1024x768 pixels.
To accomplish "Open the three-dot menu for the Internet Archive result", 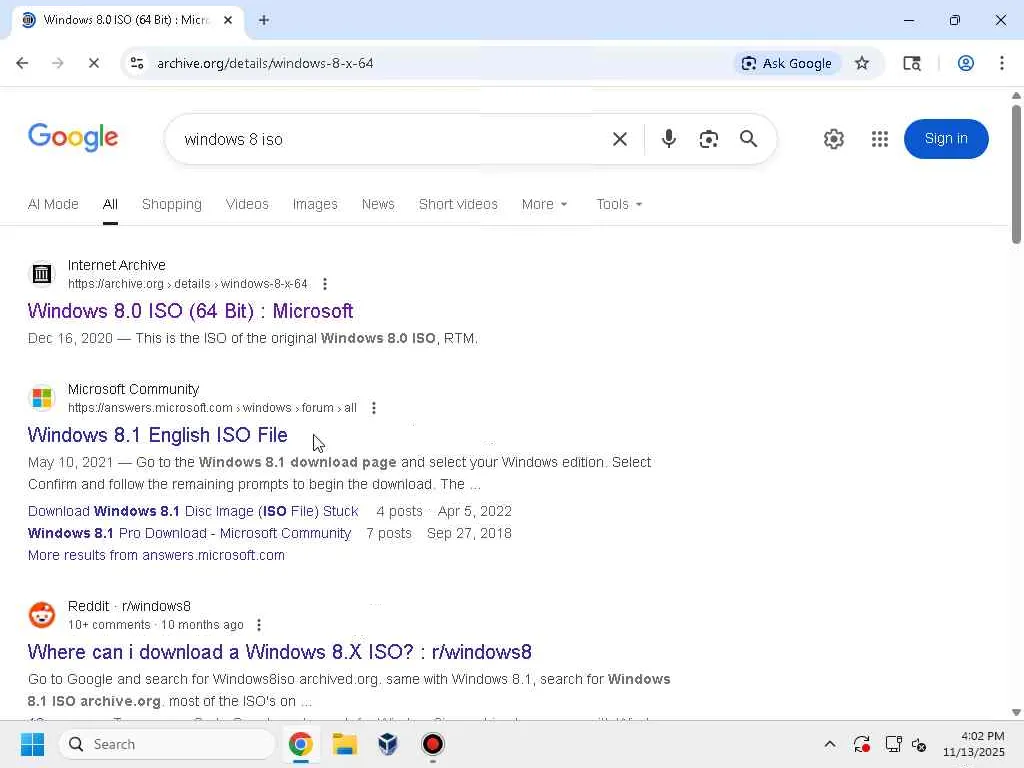I will pyautogui.click(x=325, y=284).
